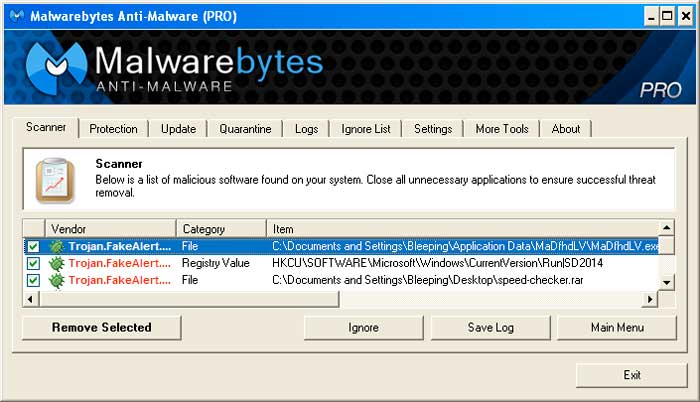Open the Quarantine tab

coord(245,129)
